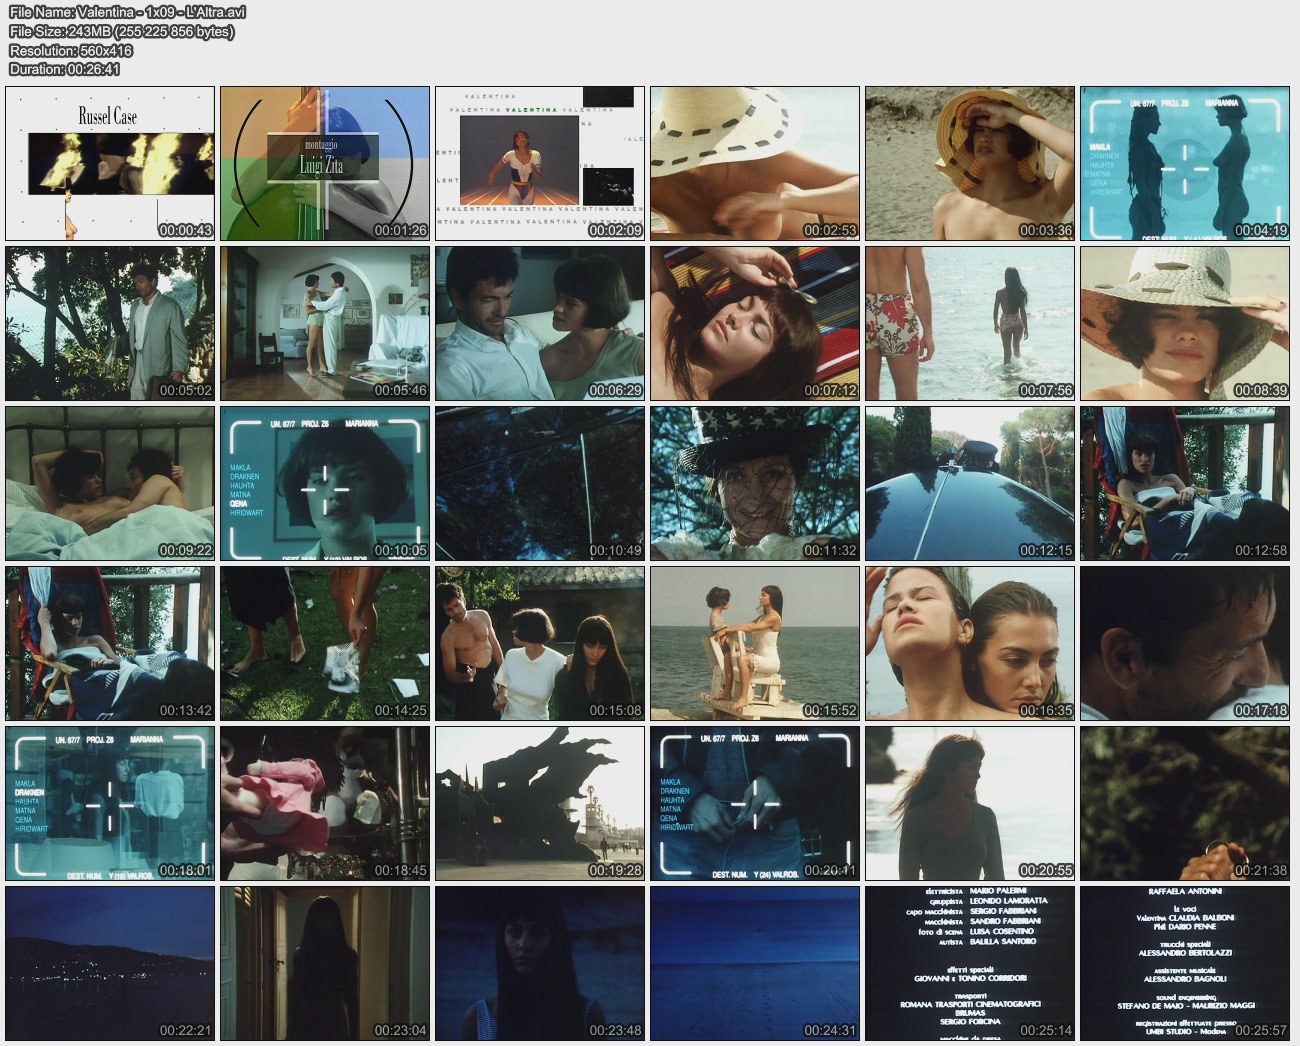The height and width of the screenshot is (1046, 1300).
Task: Click the thumbnail timestamped 00:20:55
Action: pyautogui.click(x=970, y=803)
